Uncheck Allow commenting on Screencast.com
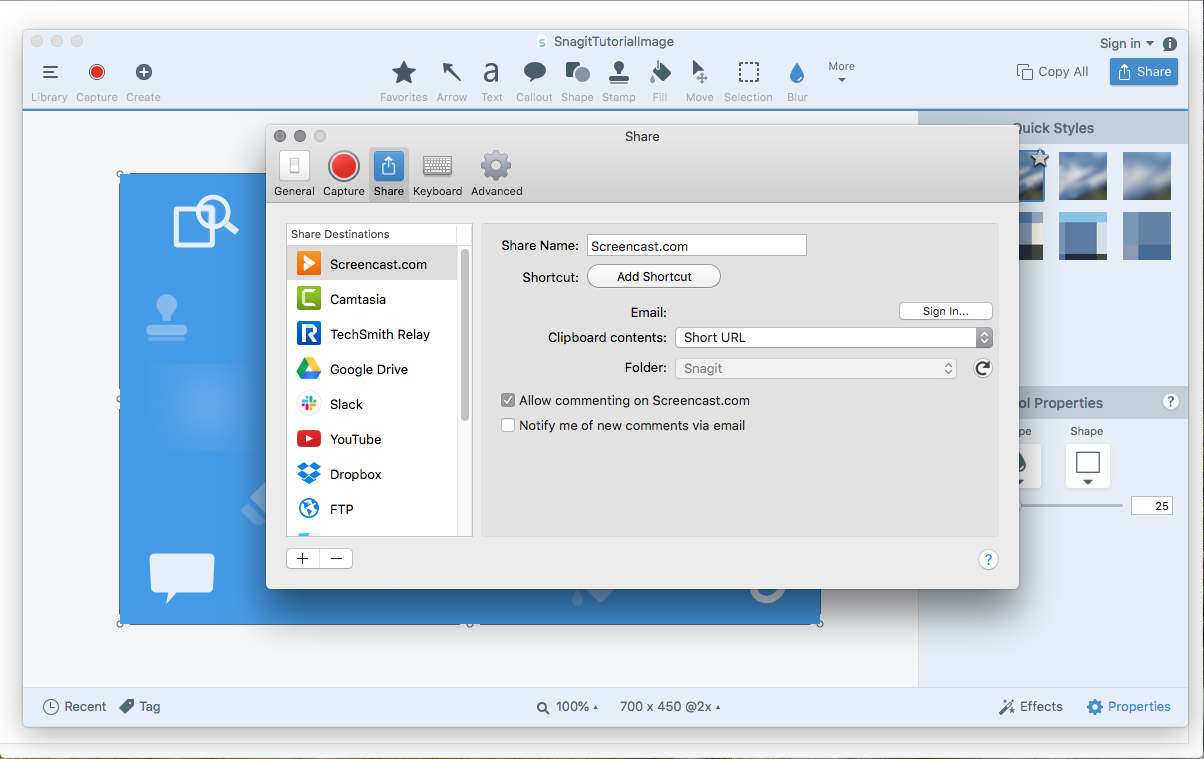This screenshot has height=759, width=1204. [x=508, y=400]
